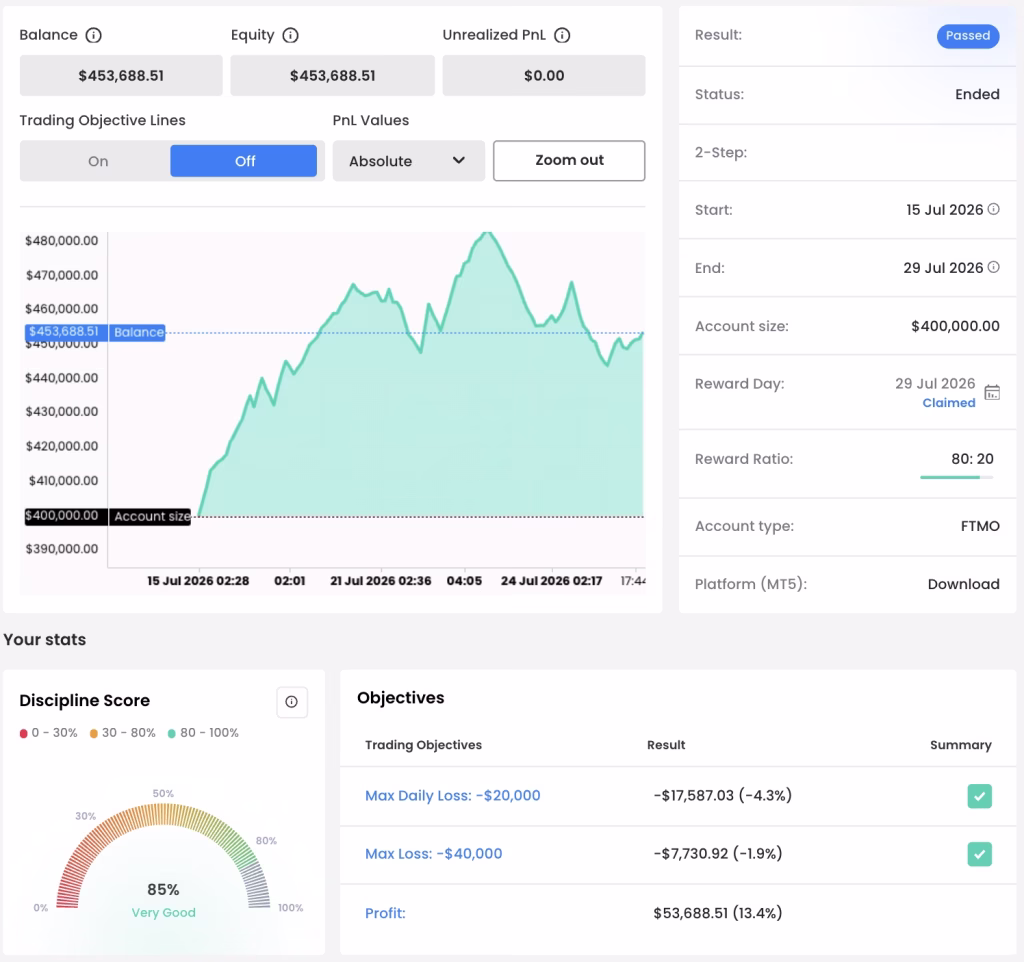Open the Reward Day calendar icon
The width and height of the screenshot is (1024, 962).
click(x=992, y=393)
